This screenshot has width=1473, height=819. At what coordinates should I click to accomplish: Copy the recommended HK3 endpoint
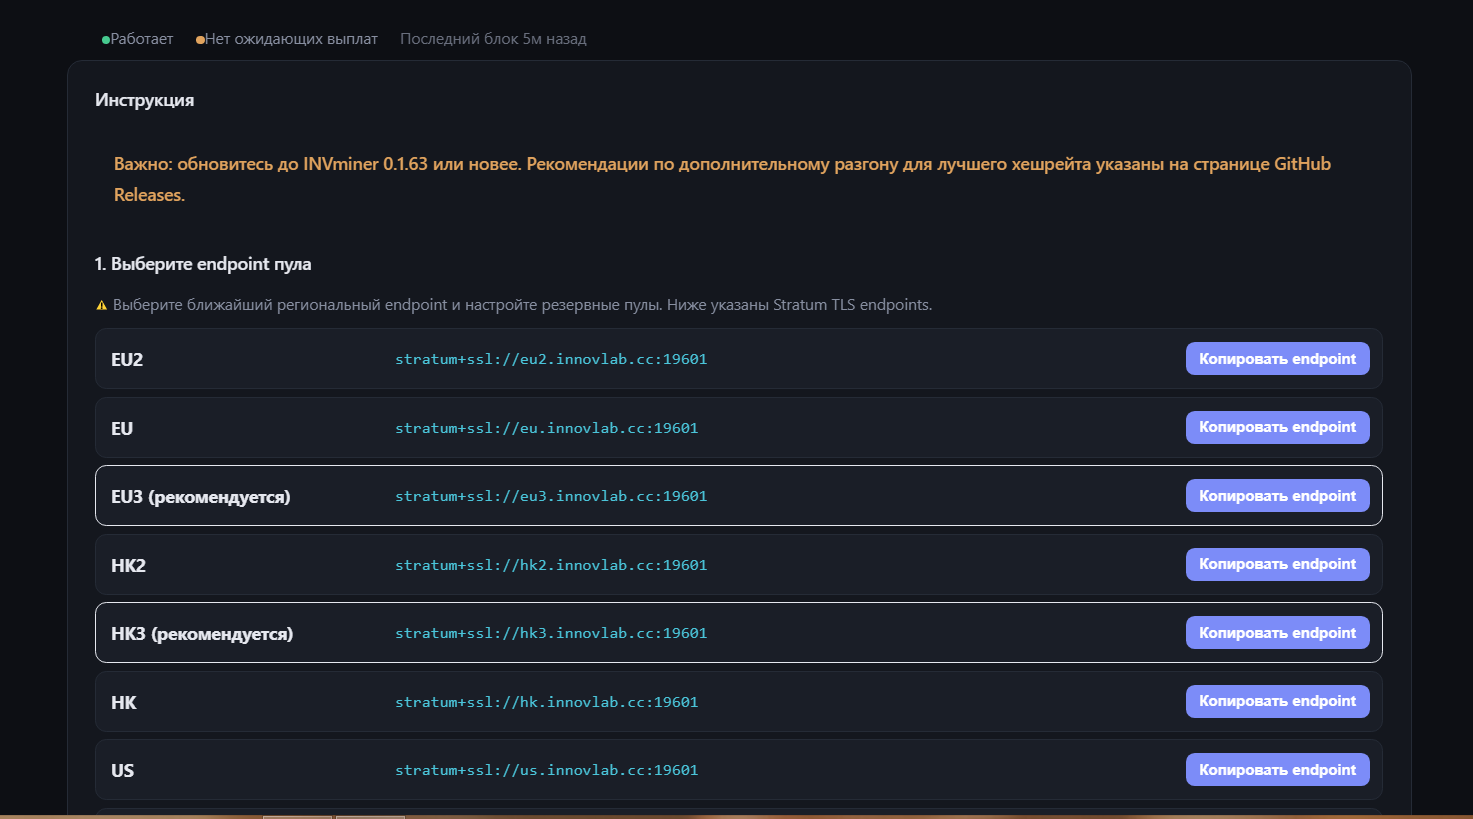pos(1277,633)
